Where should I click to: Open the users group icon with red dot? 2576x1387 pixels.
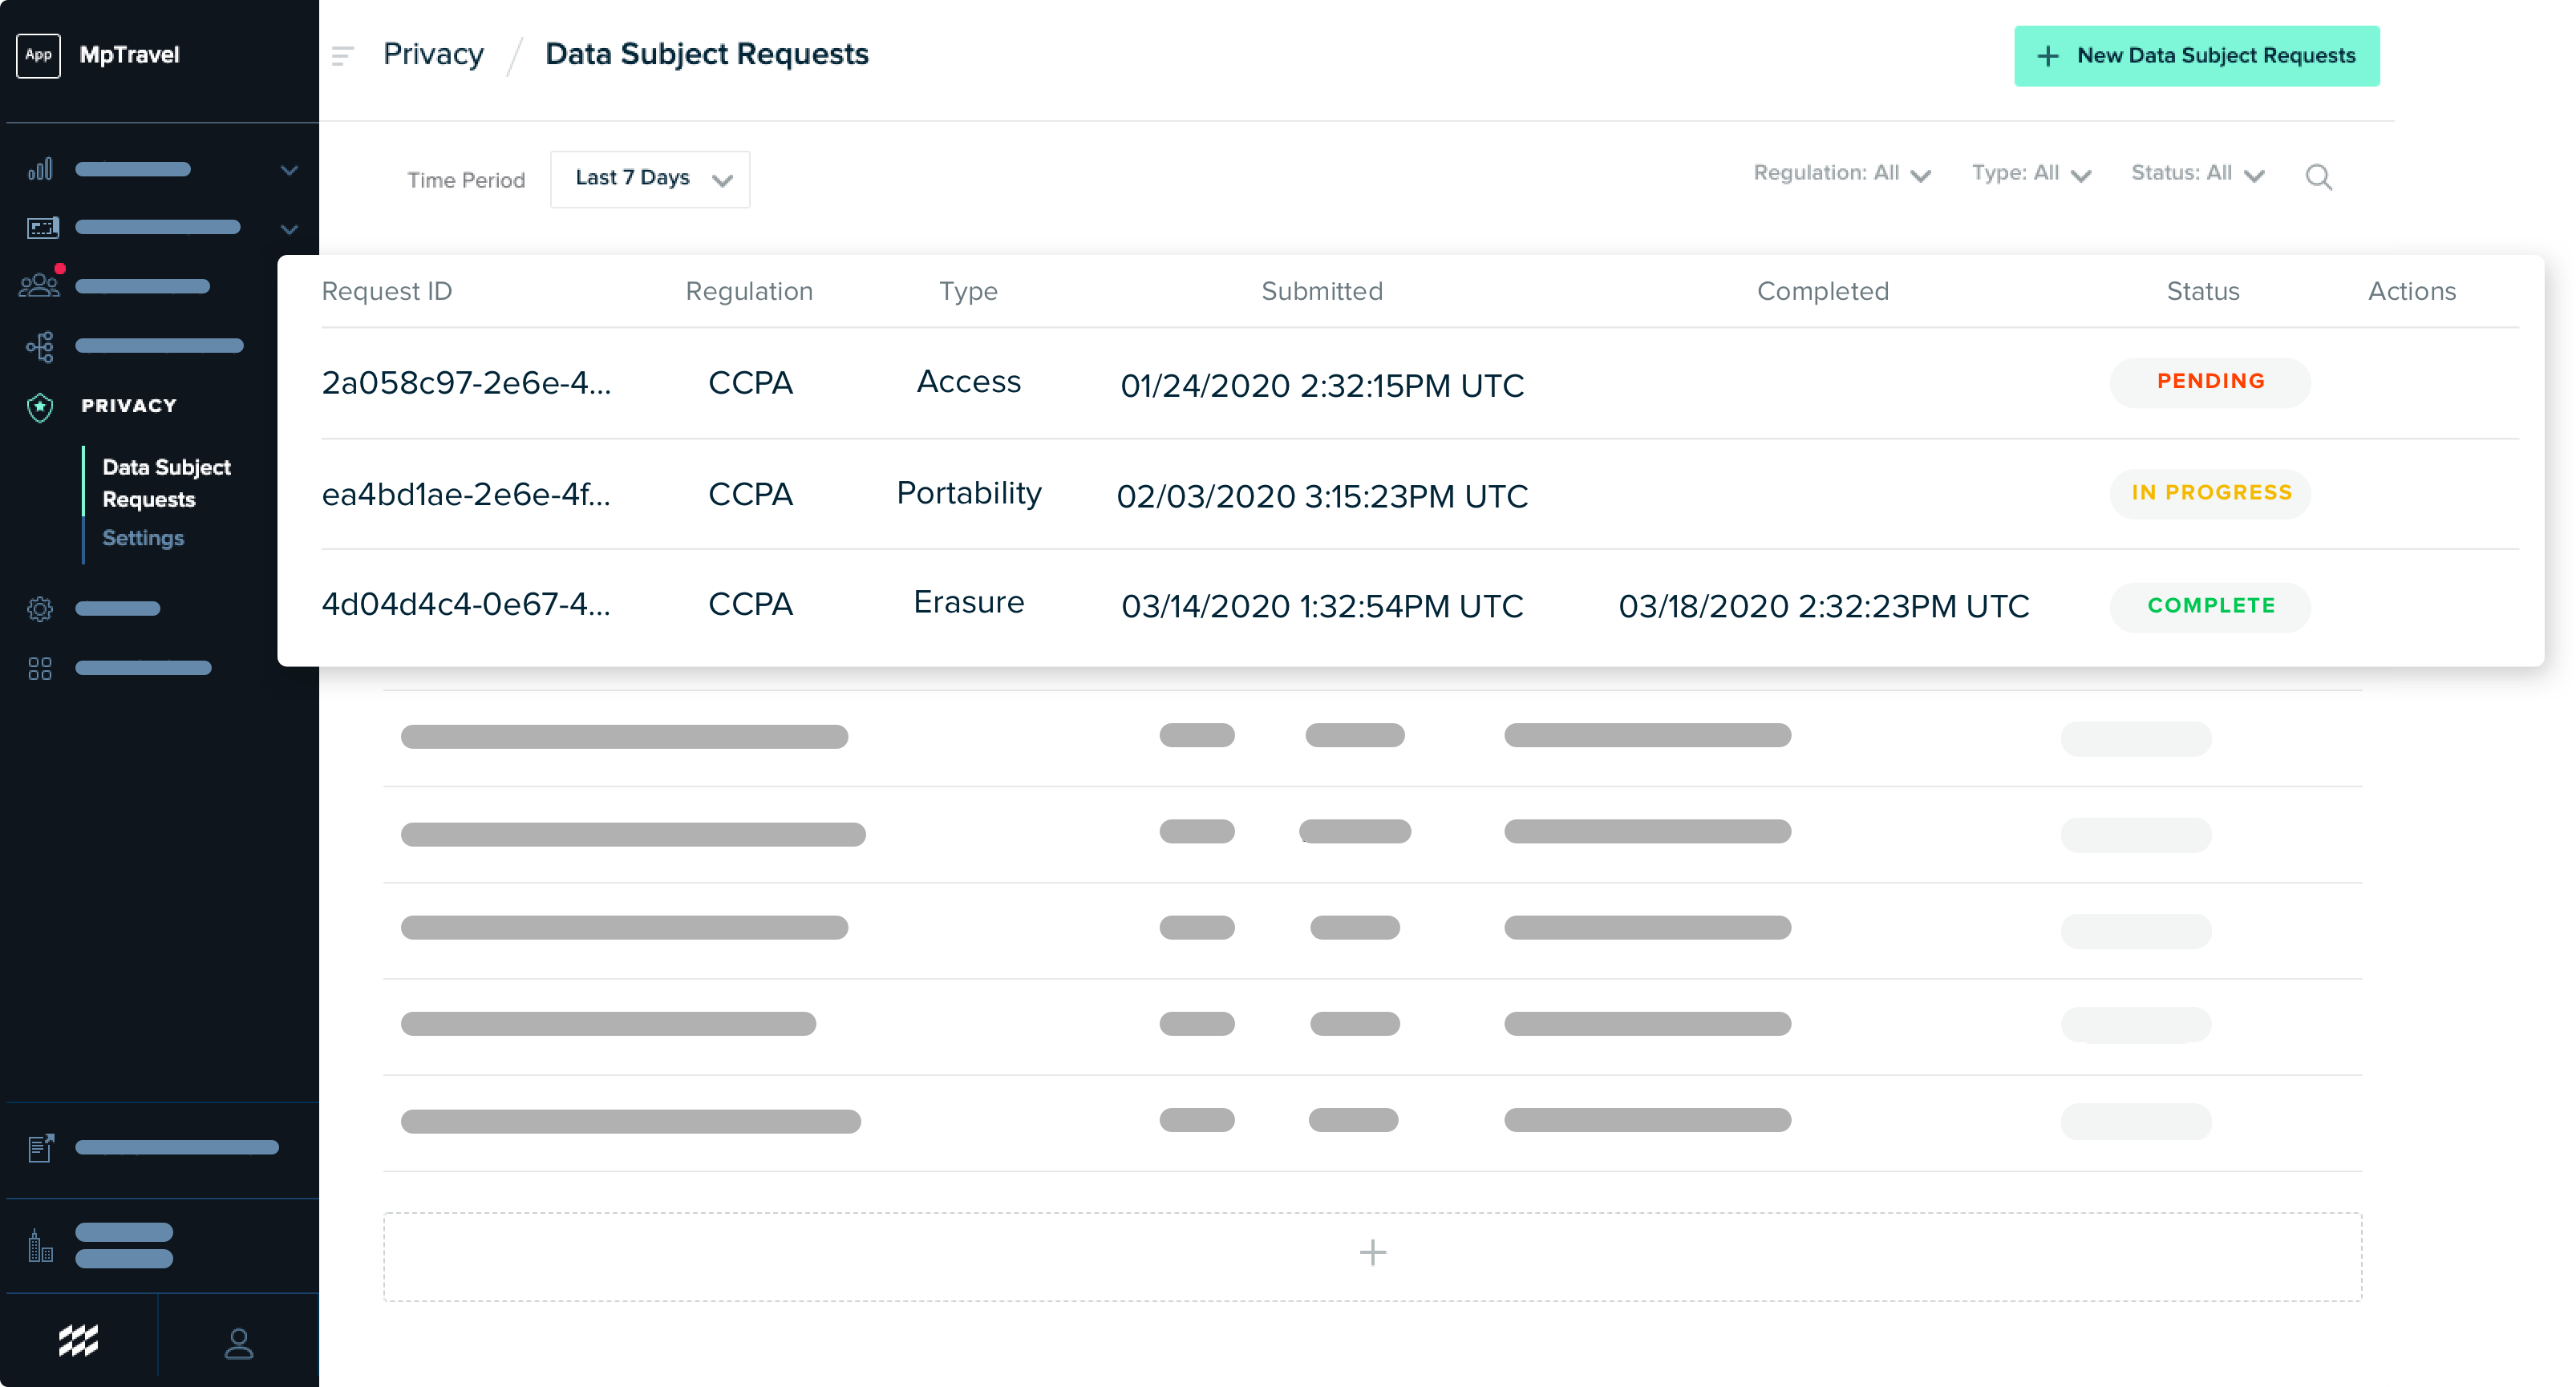[41, 284]
